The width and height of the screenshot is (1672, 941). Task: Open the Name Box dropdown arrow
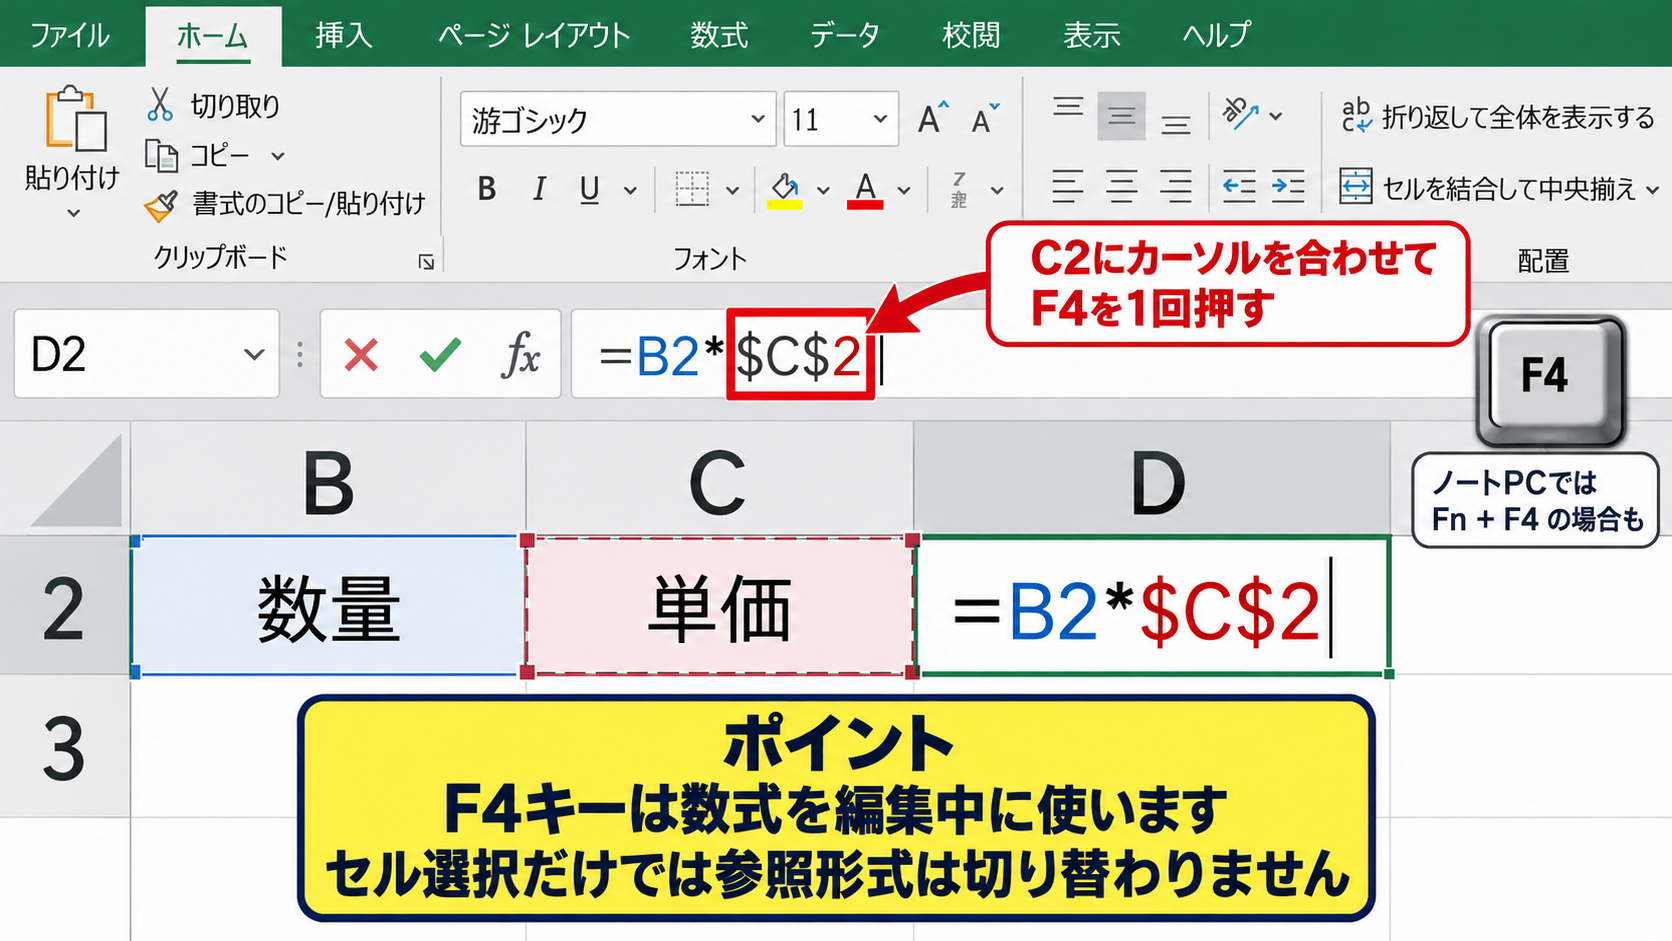(254, 354)
